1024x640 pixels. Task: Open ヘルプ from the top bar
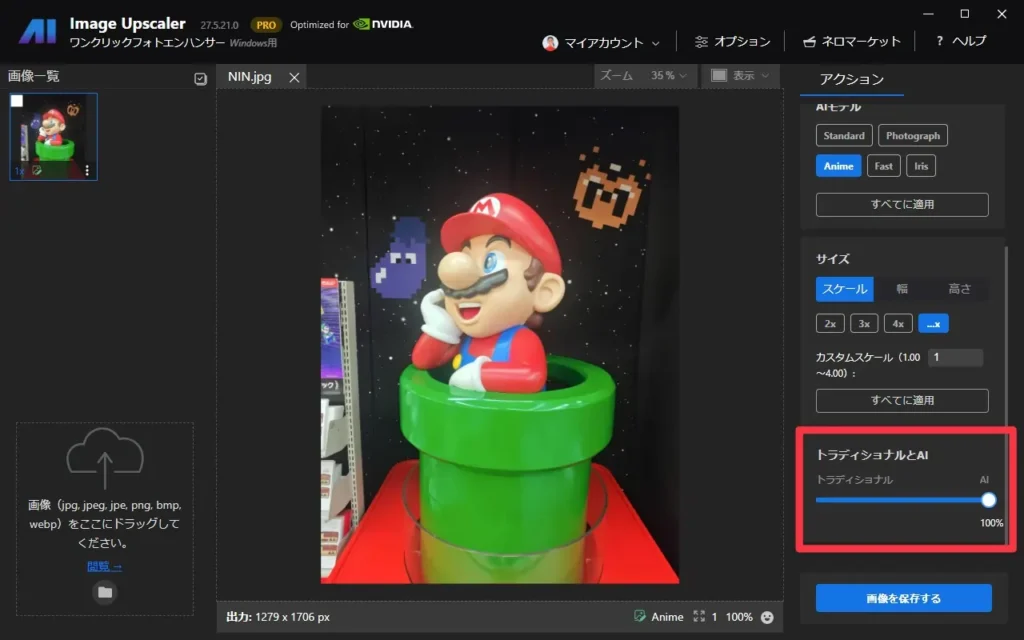(x=960, y=42)
